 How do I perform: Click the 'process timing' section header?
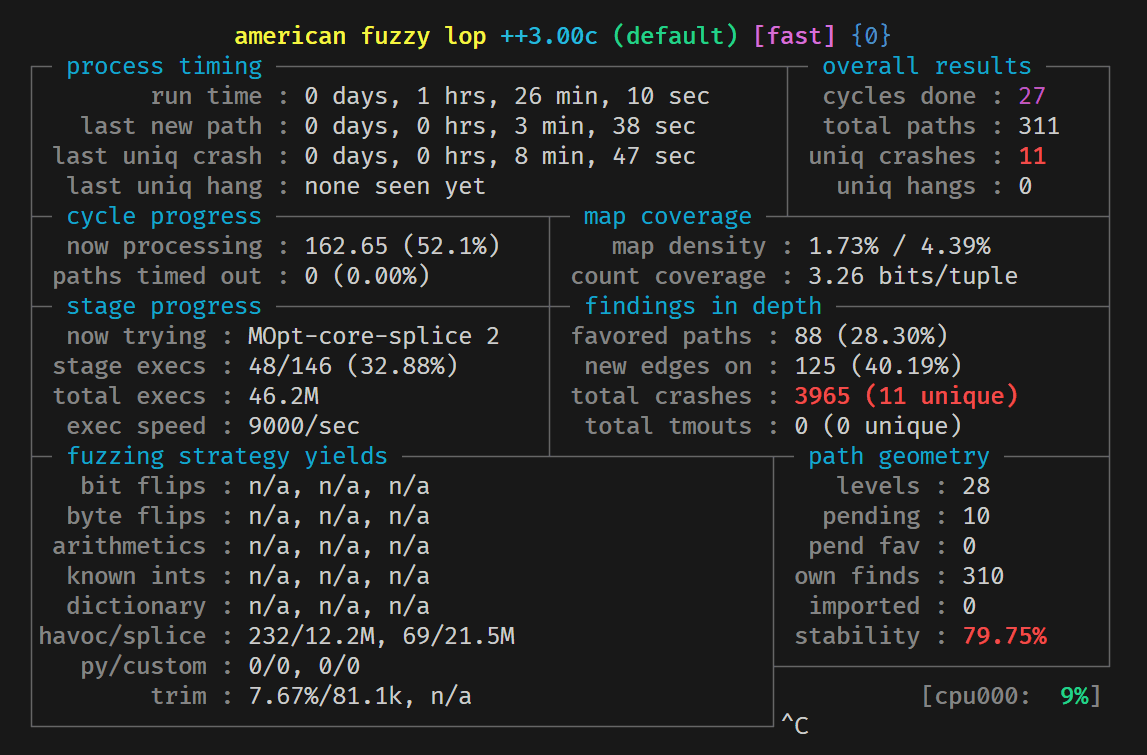point(164,66)
